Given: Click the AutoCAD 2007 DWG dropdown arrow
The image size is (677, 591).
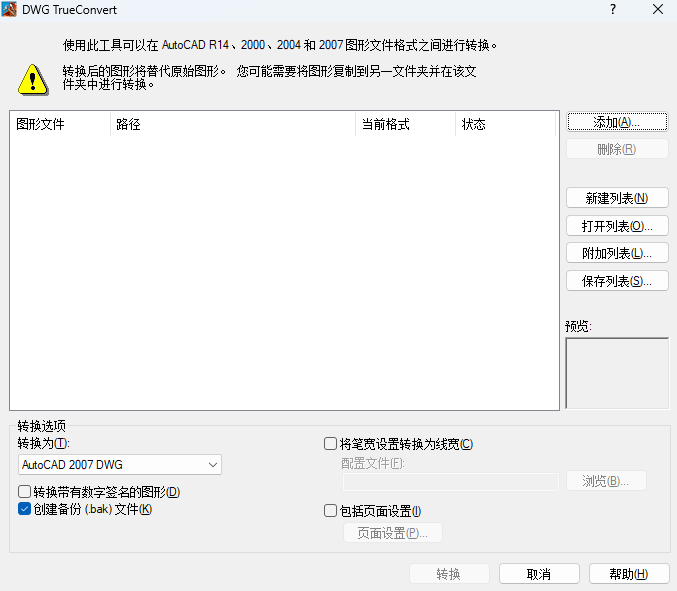Looking at the screenshot, I should (x=212, y=465).
